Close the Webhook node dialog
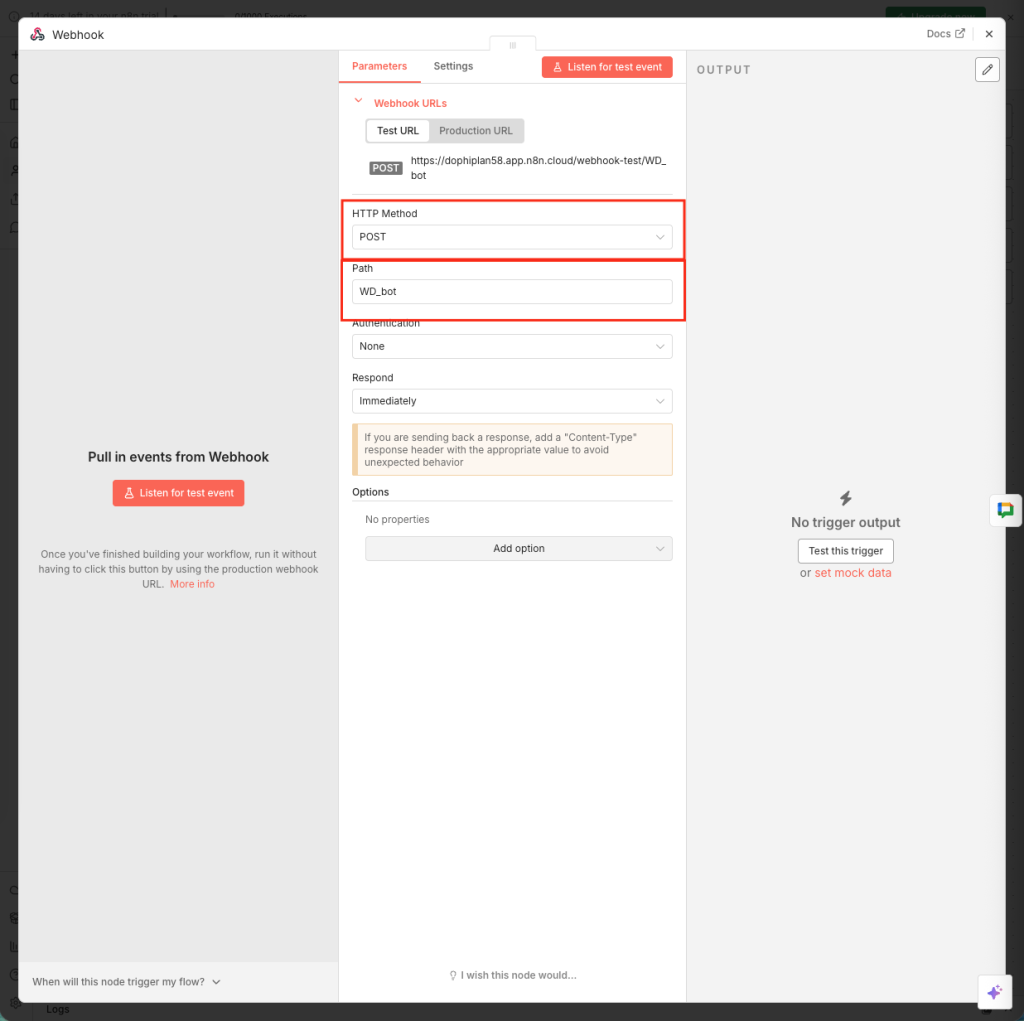This screenshot has height=1021, width=1024. point(989,34)
